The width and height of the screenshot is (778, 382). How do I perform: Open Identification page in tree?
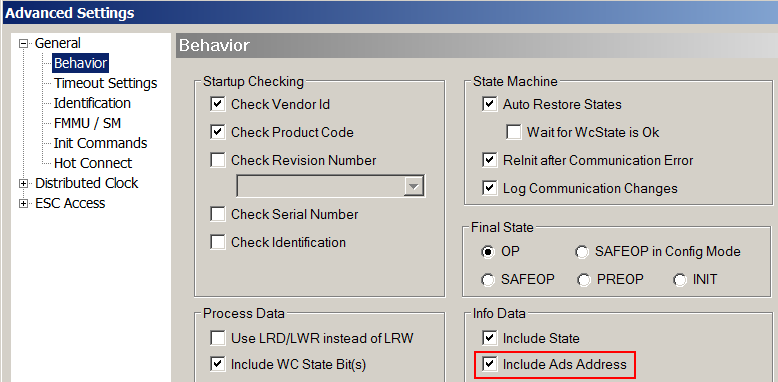pyautogui.click(x=92, y=103)
